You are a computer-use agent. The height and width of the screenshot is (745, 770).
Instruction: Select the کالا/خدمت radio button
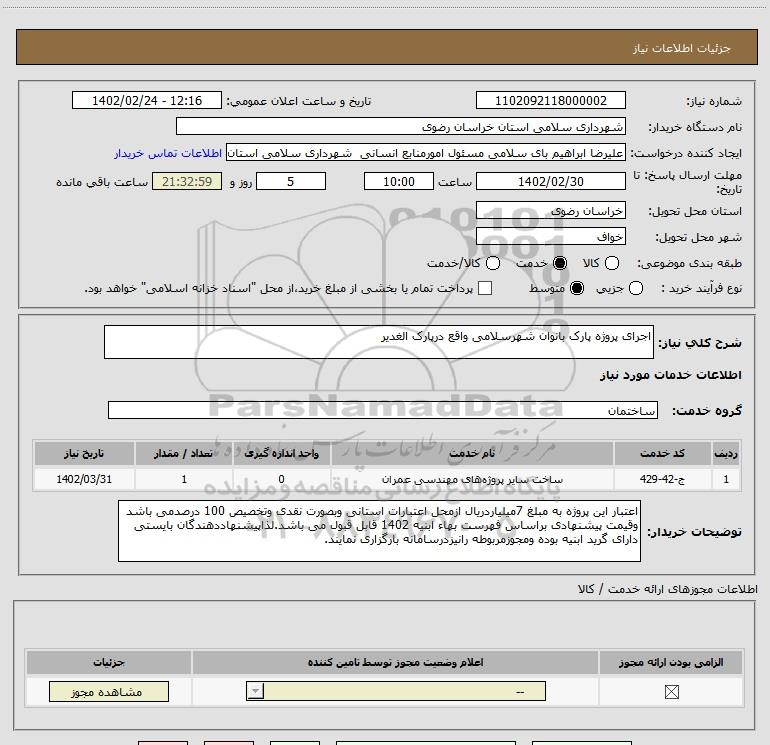[x=493, y=263]
